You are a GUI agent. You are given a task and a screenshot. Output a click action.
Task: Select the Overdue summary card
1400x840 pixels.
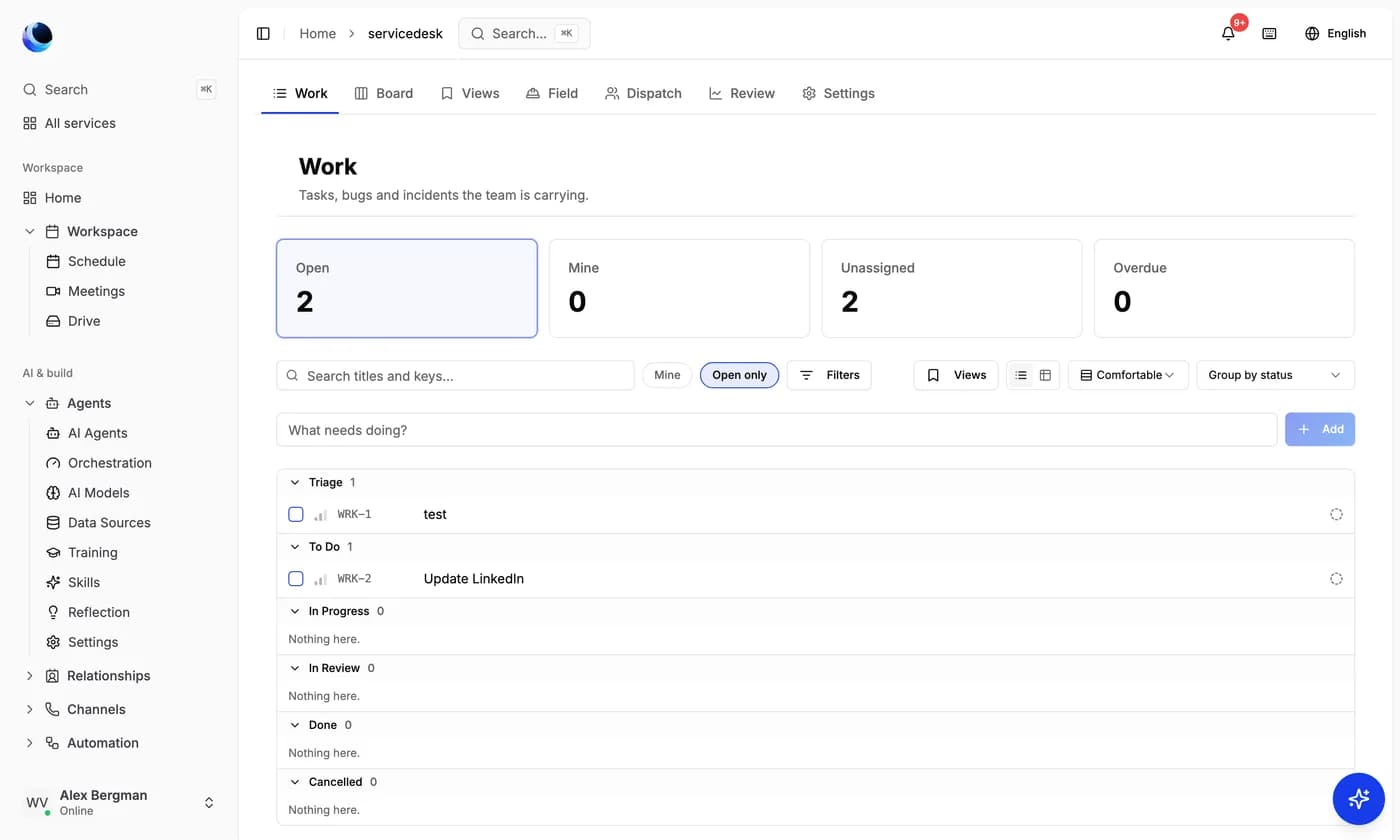[x=1224, y=288]
